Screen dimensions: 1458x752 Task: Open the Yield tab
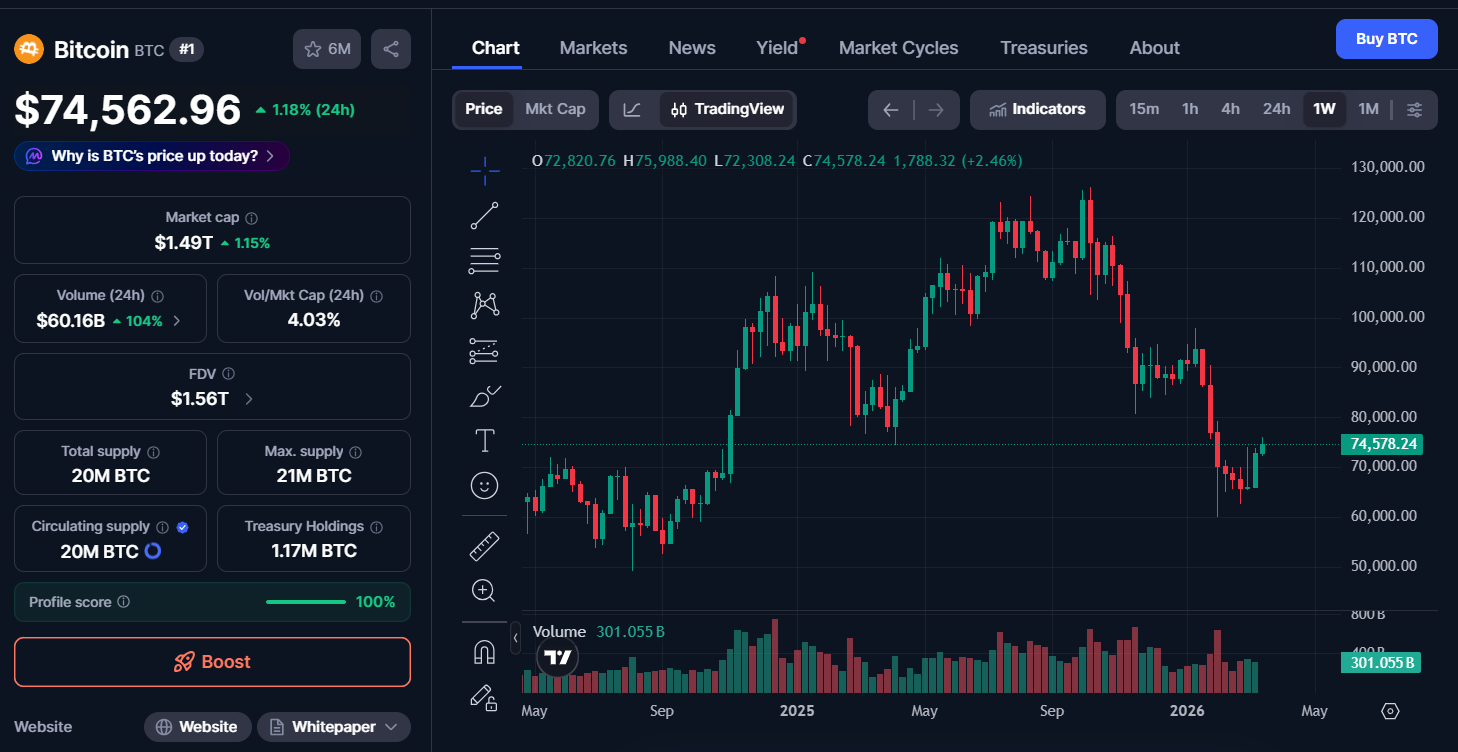pos(777,48)
